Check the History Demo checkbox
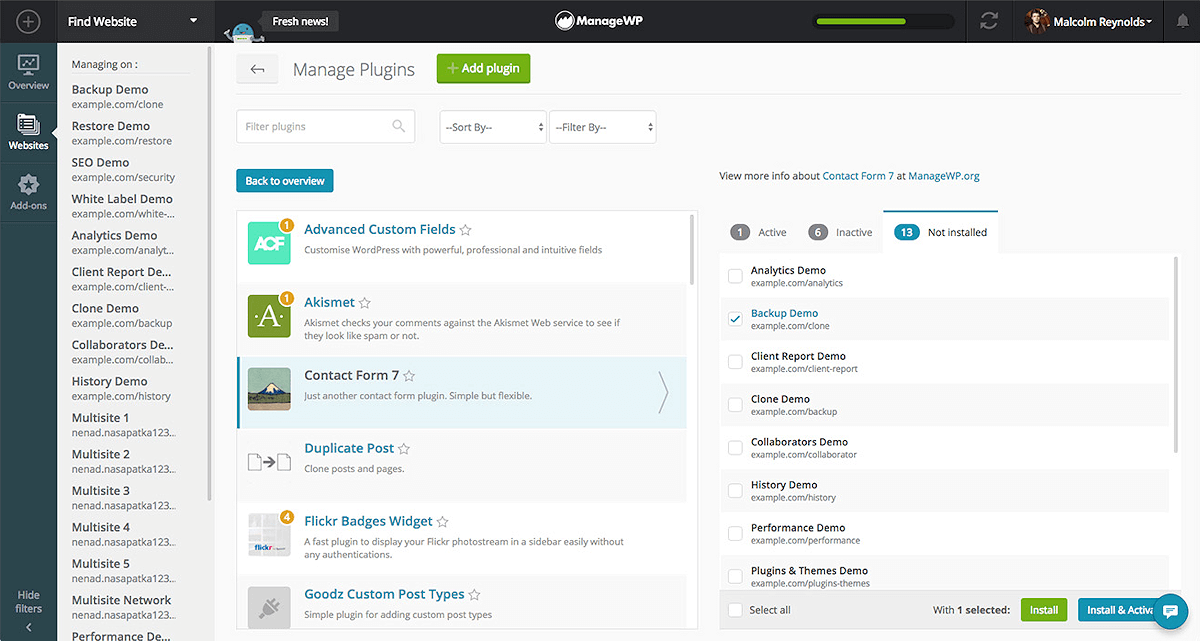 (x=735, y=491)
